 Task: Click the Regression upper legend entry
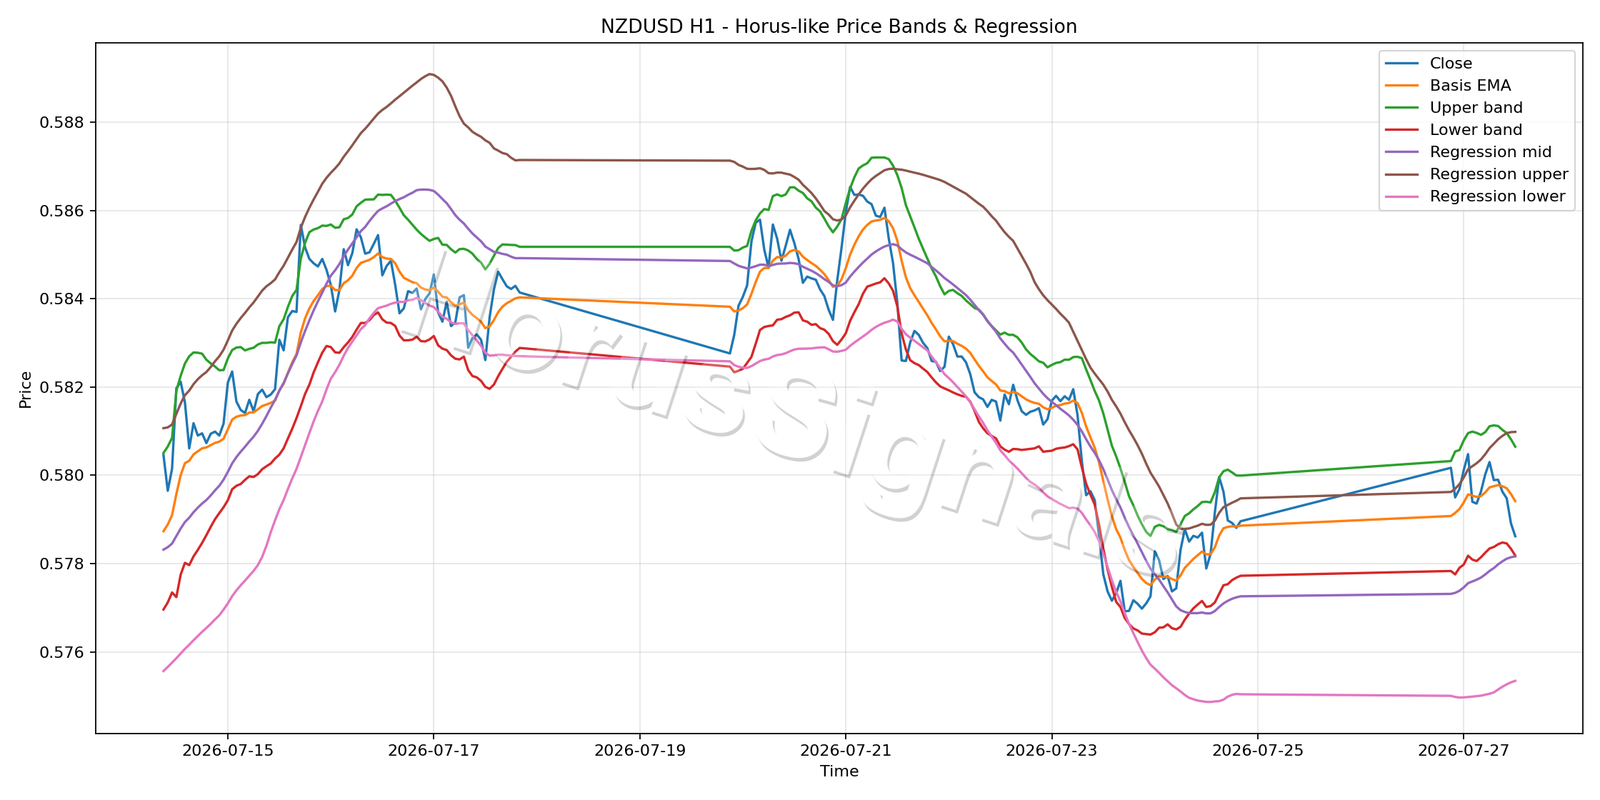(1499, 174)
